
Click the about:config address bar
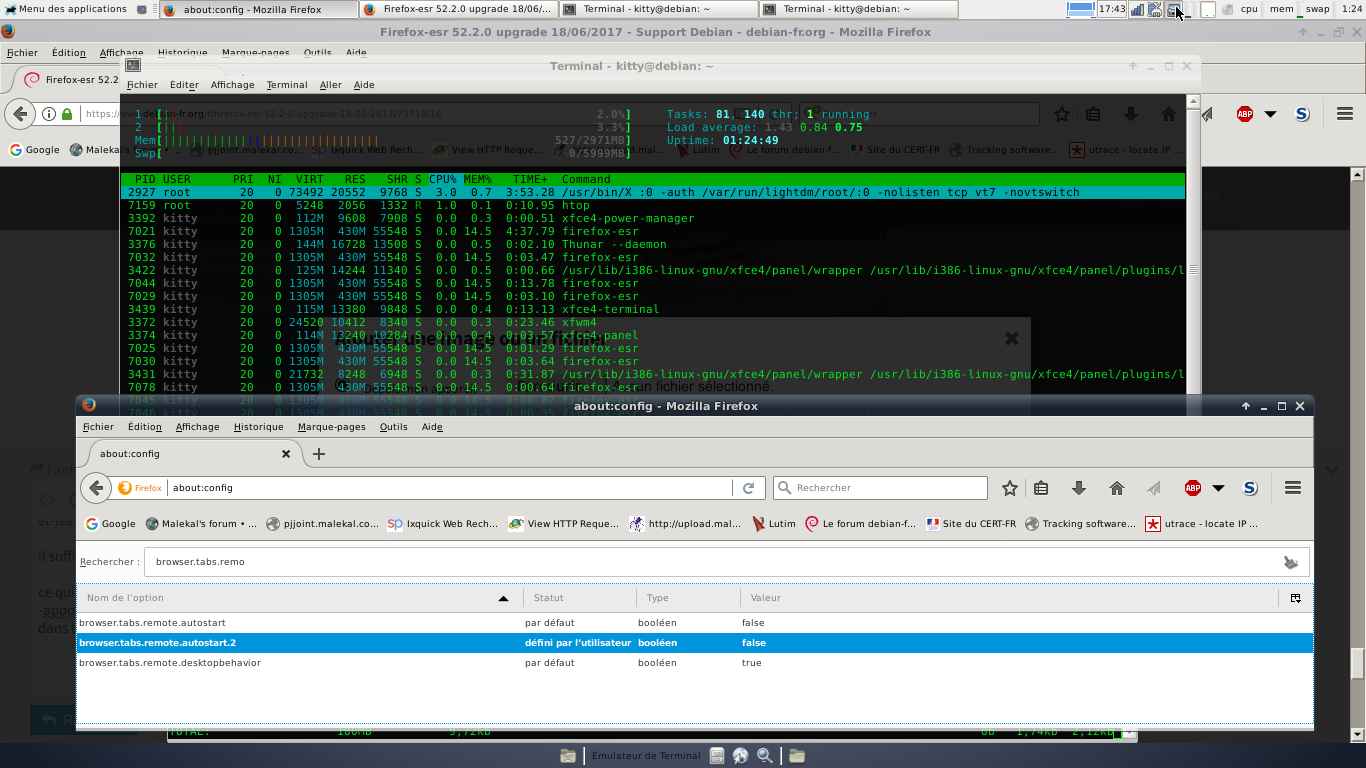(450, 488)
